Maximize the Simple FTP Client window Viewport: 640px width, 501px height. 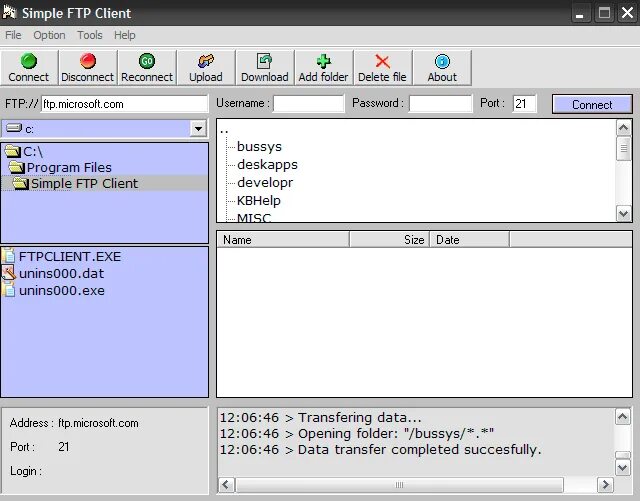(x=604, y=13)
